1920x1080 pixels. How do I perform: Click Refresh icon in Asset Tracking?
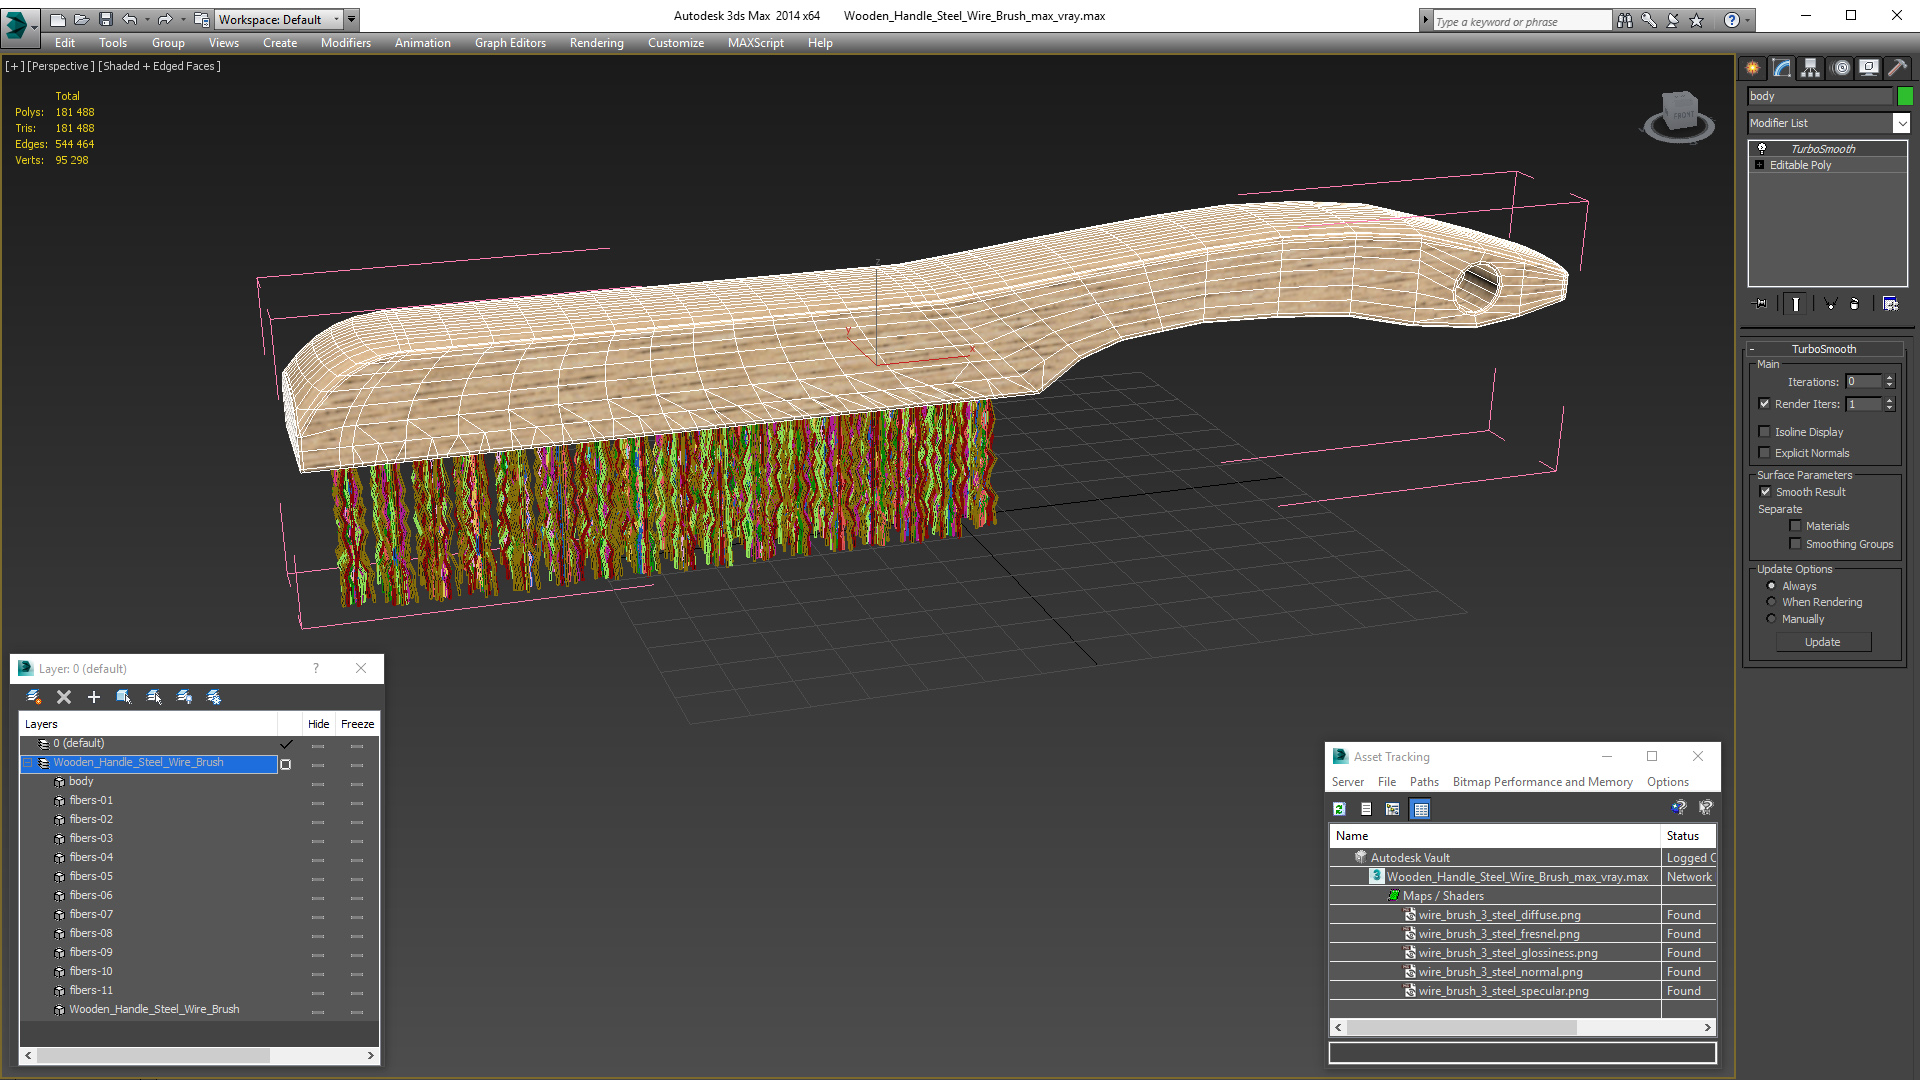pos(1339,809)
